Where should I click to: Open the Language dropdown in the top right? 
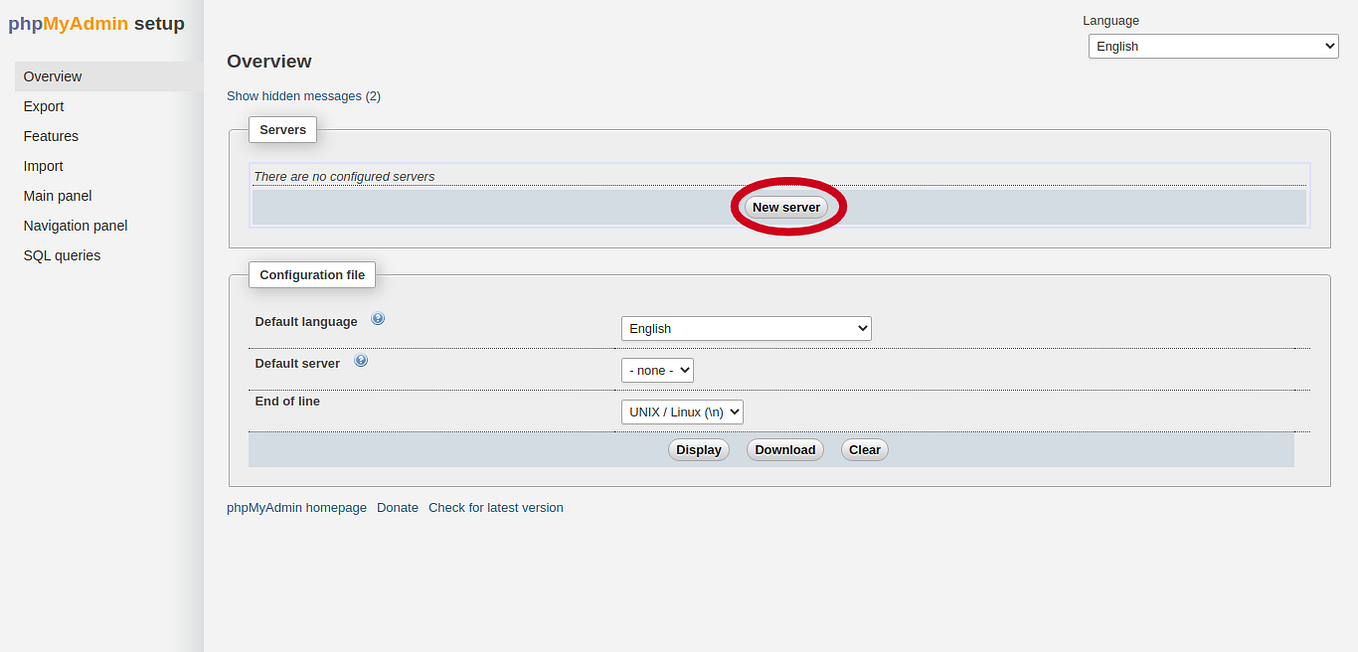pos(1212,45)
